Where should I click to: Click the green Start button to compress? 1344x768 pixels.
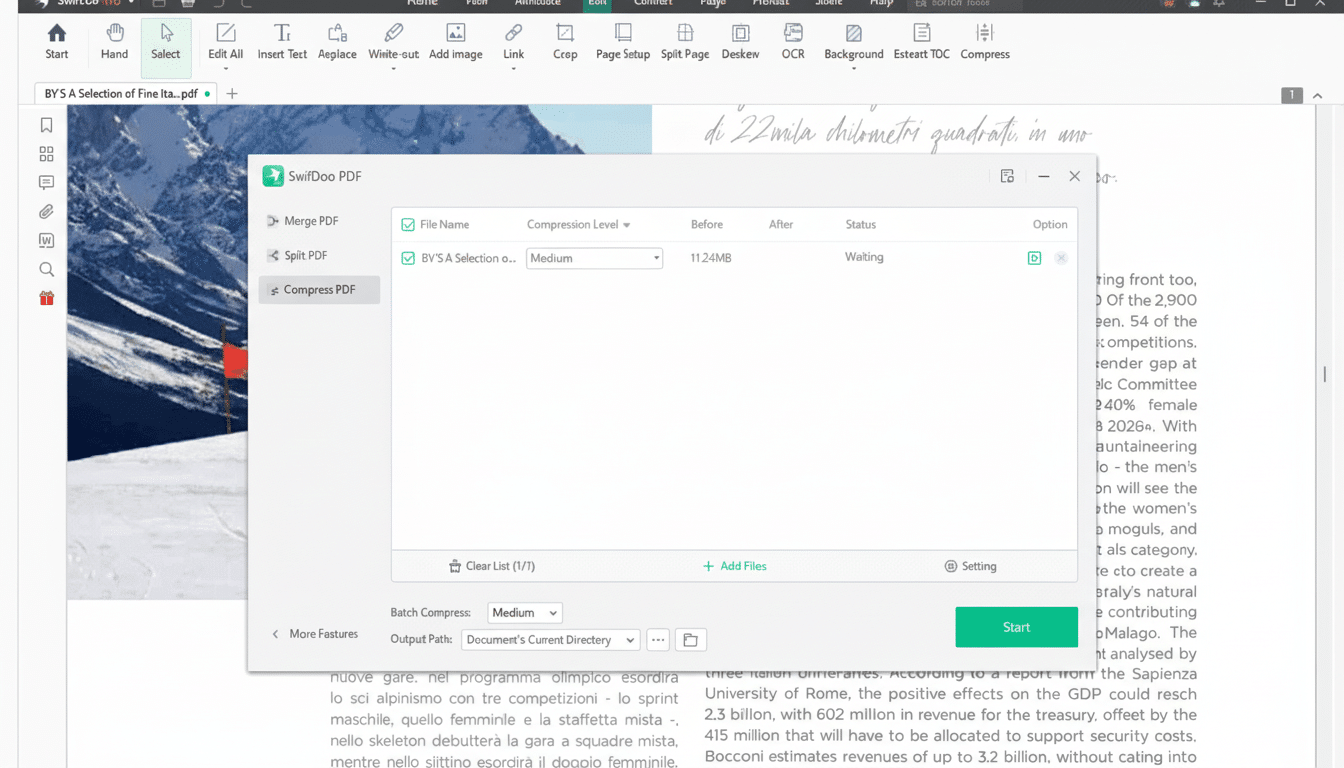click(x=1016, y=626)
